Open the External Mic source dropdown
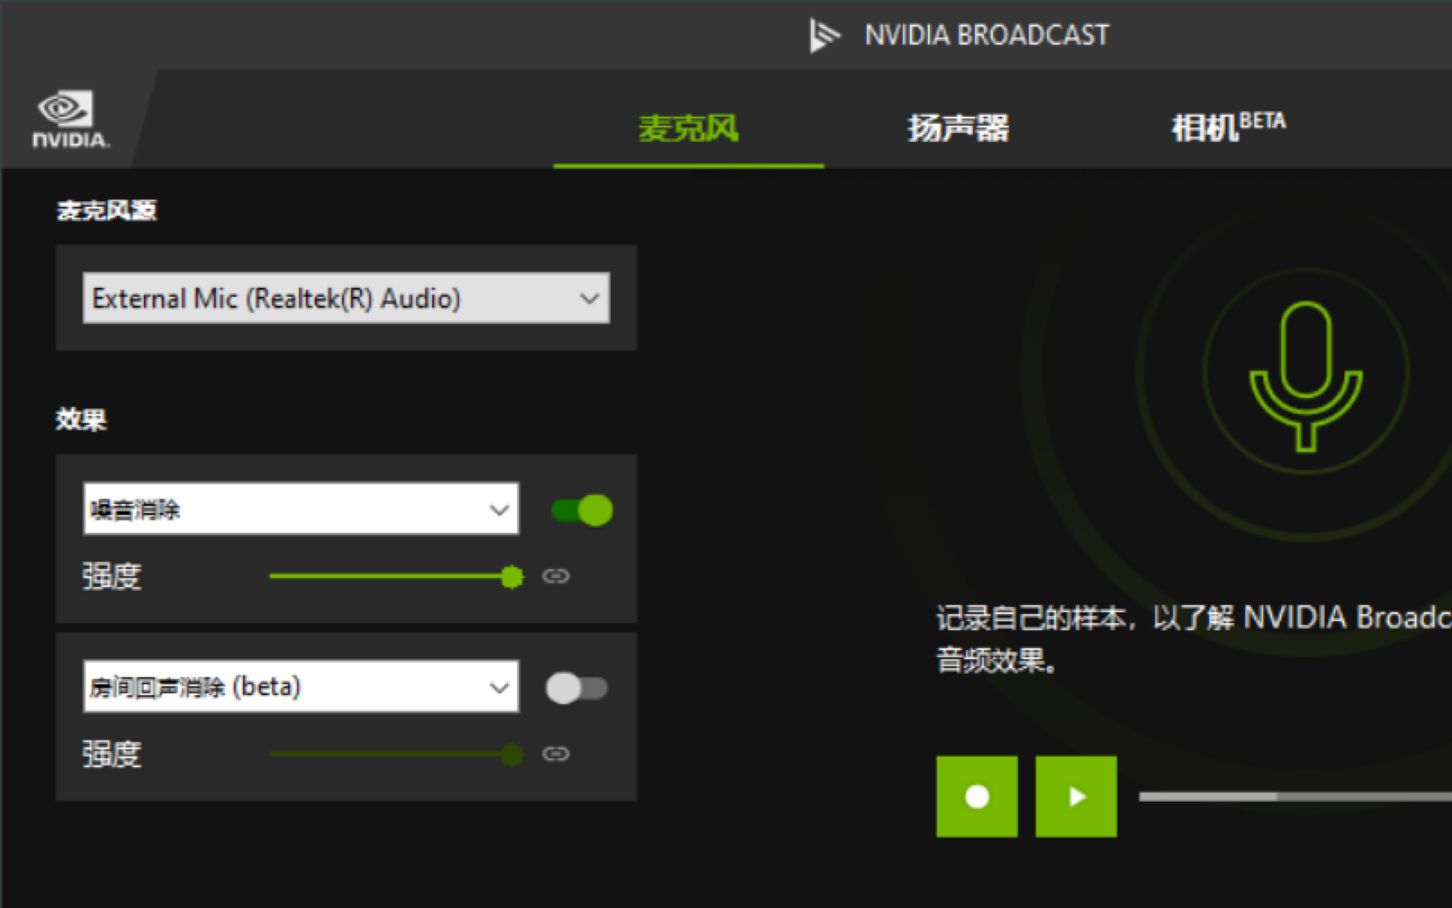Screen dimensions: 1452x908 [x=346, y=298]
